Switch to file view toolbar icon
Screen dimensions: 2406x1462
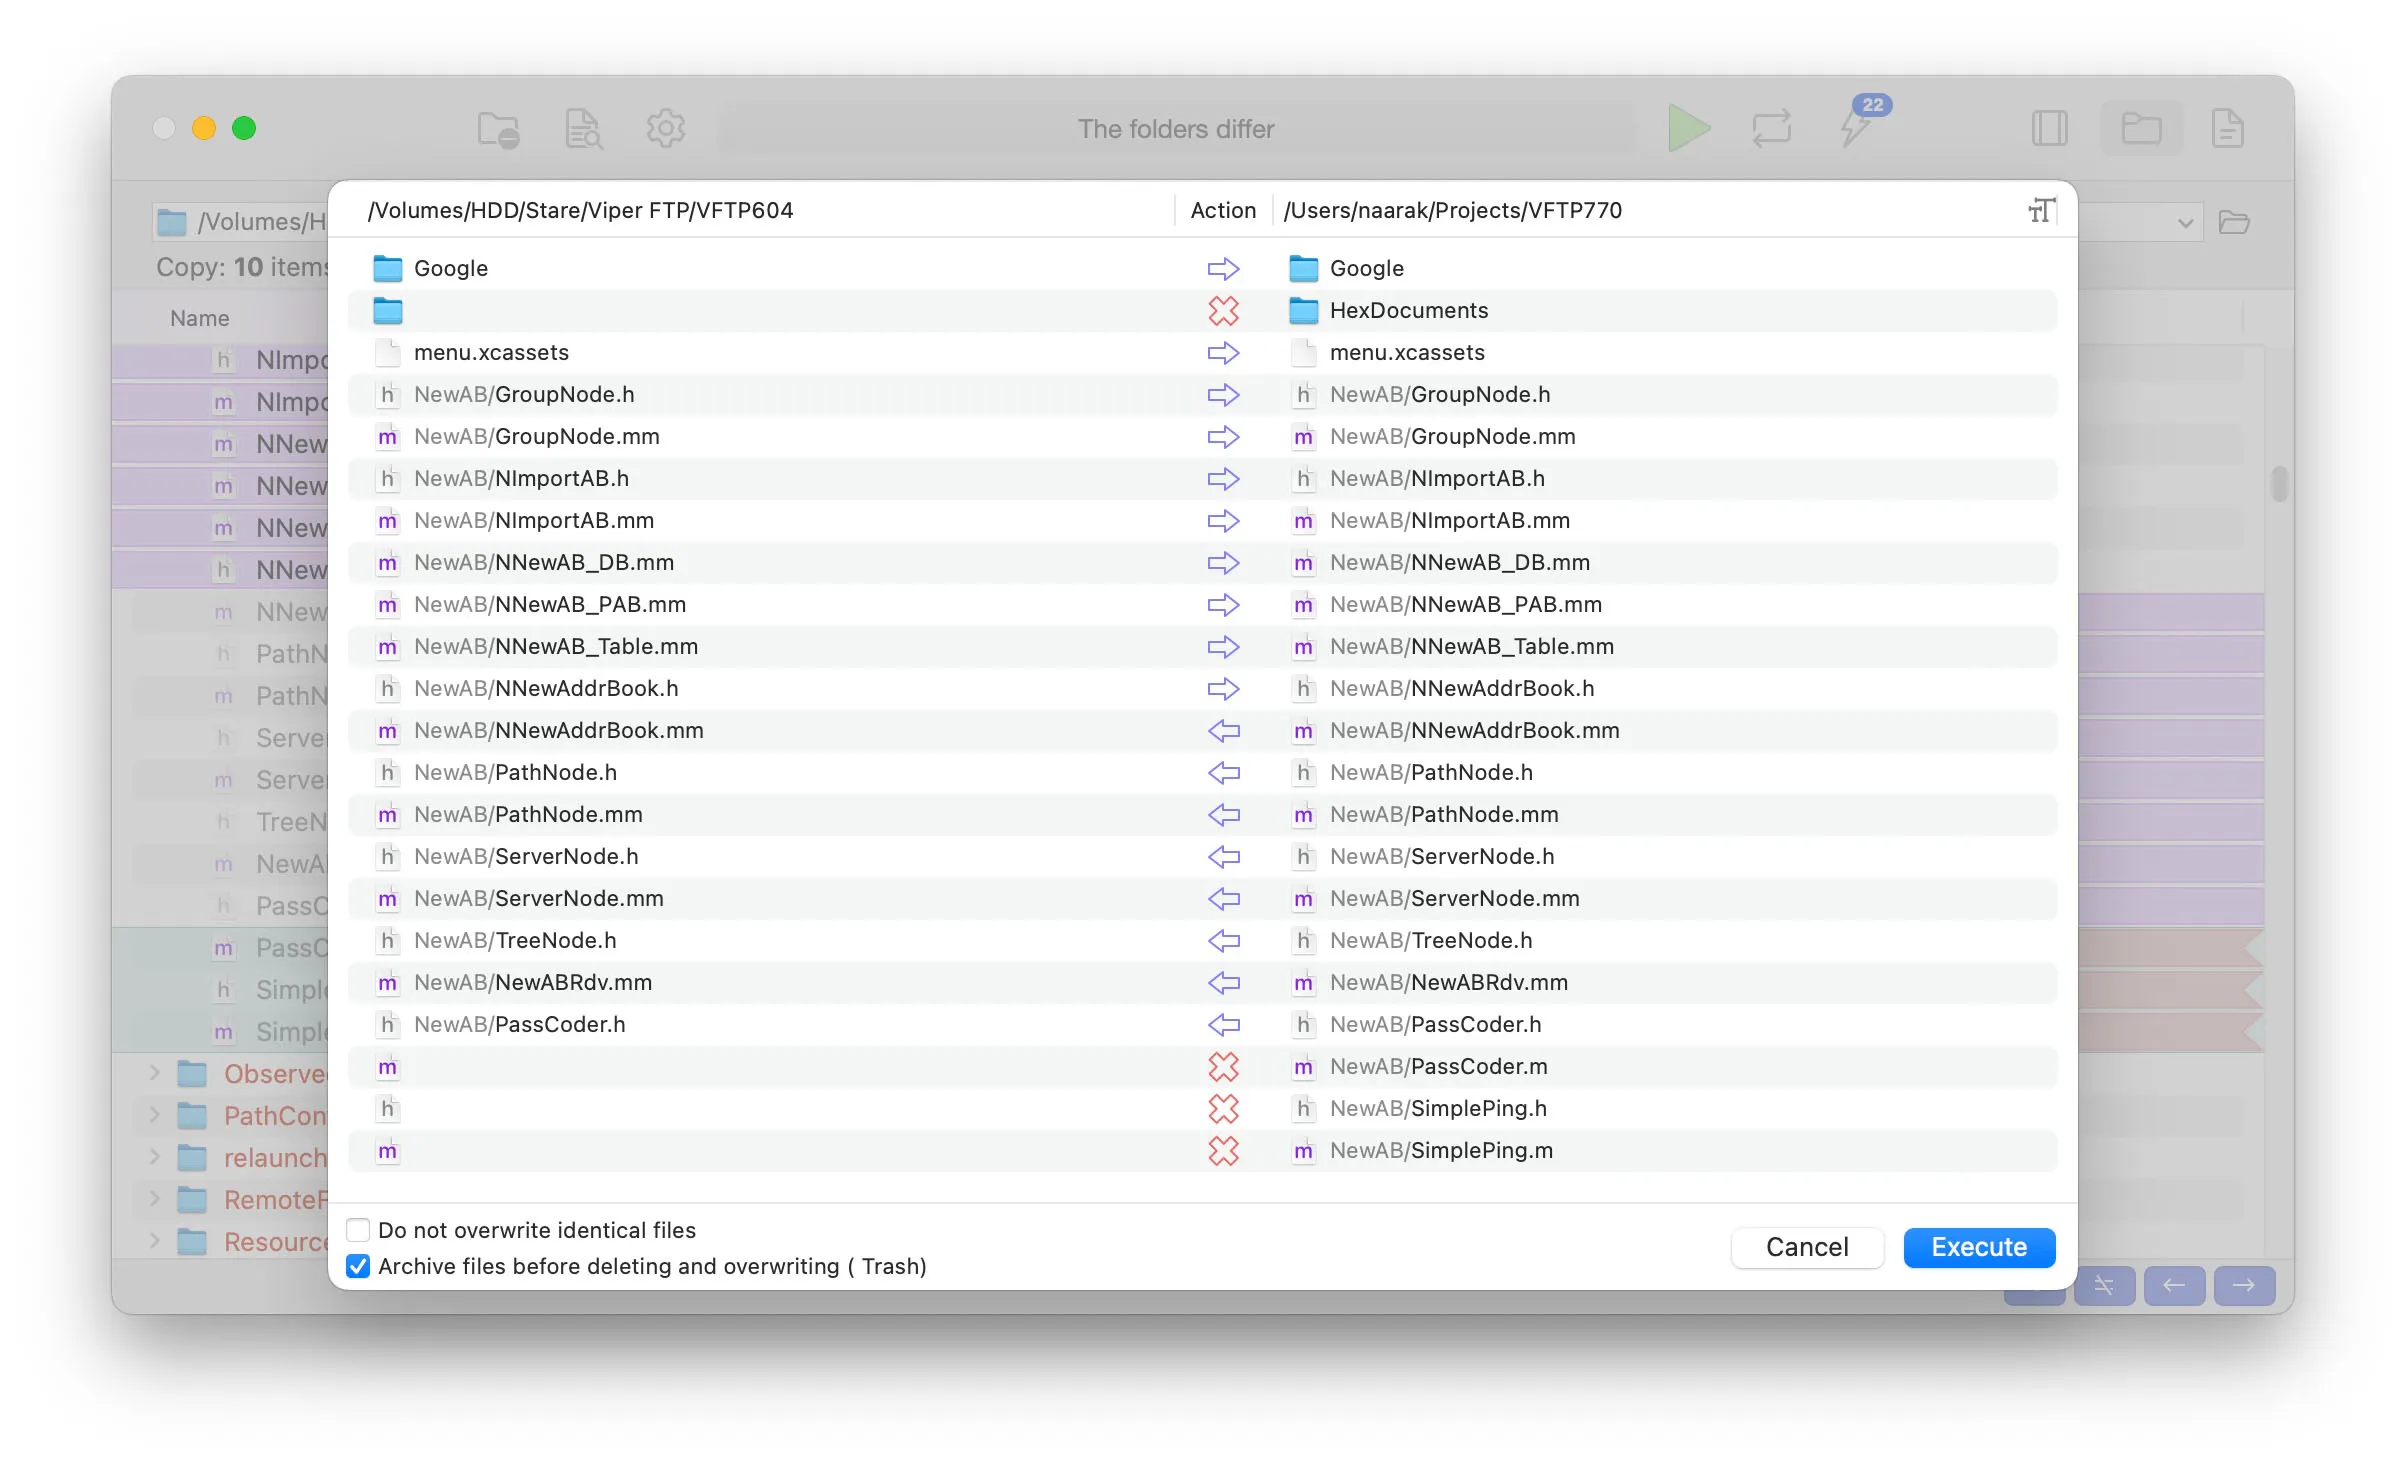click(2227, 129)
